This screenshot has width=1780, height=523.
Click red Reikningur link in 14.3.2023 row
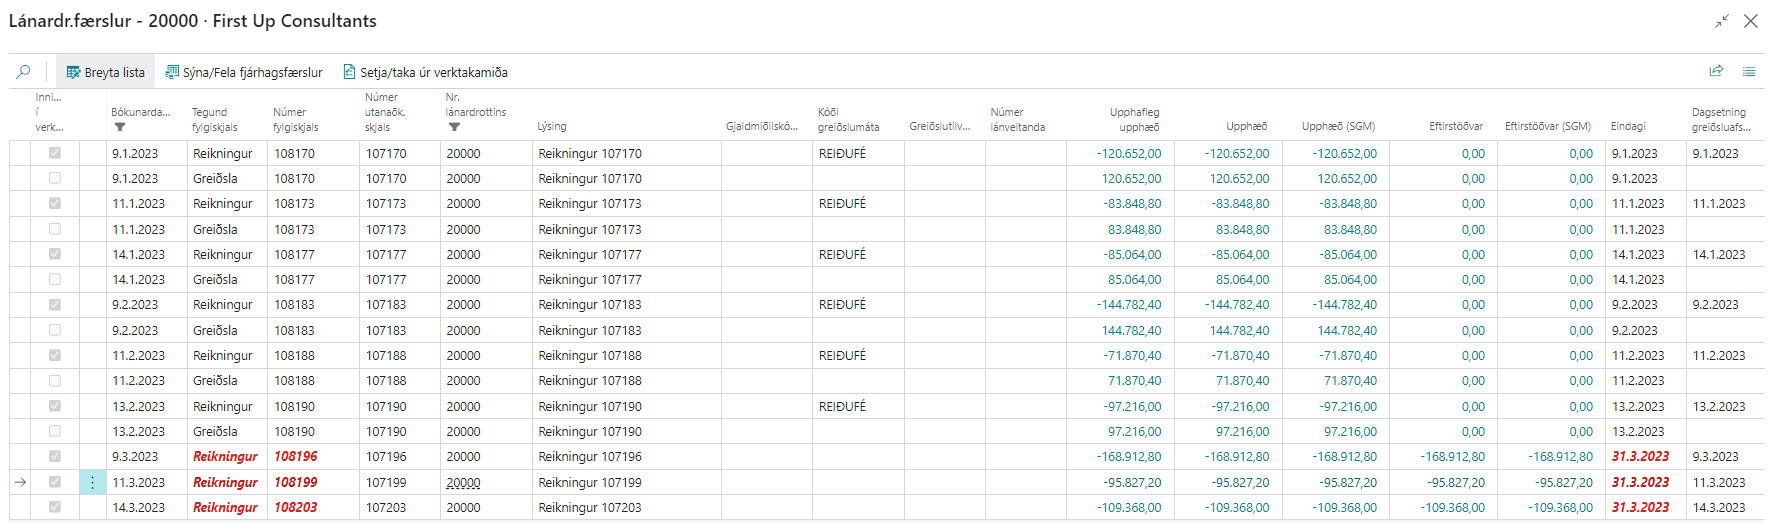click(225, 507)
